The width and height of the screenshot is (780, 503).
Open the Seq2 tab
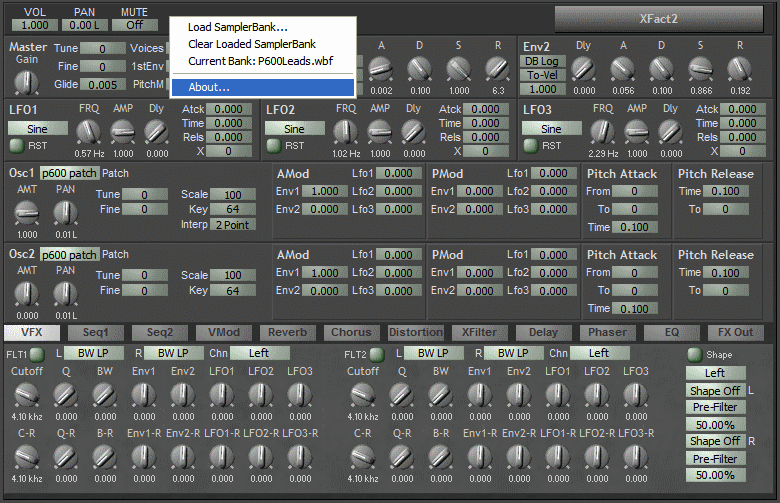click(160, 332)
